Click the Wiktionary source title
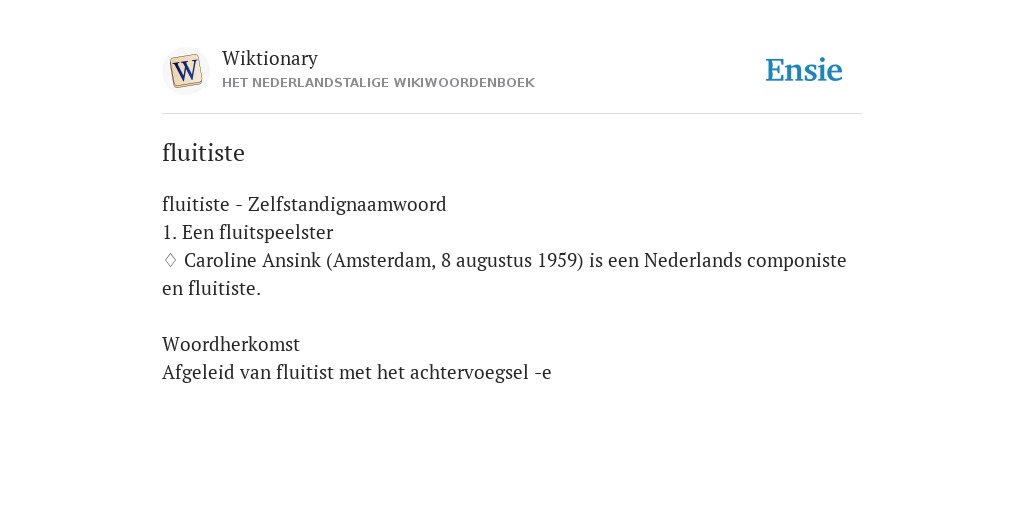Screen dimensions: 1024x512 (x=270, y=58)
